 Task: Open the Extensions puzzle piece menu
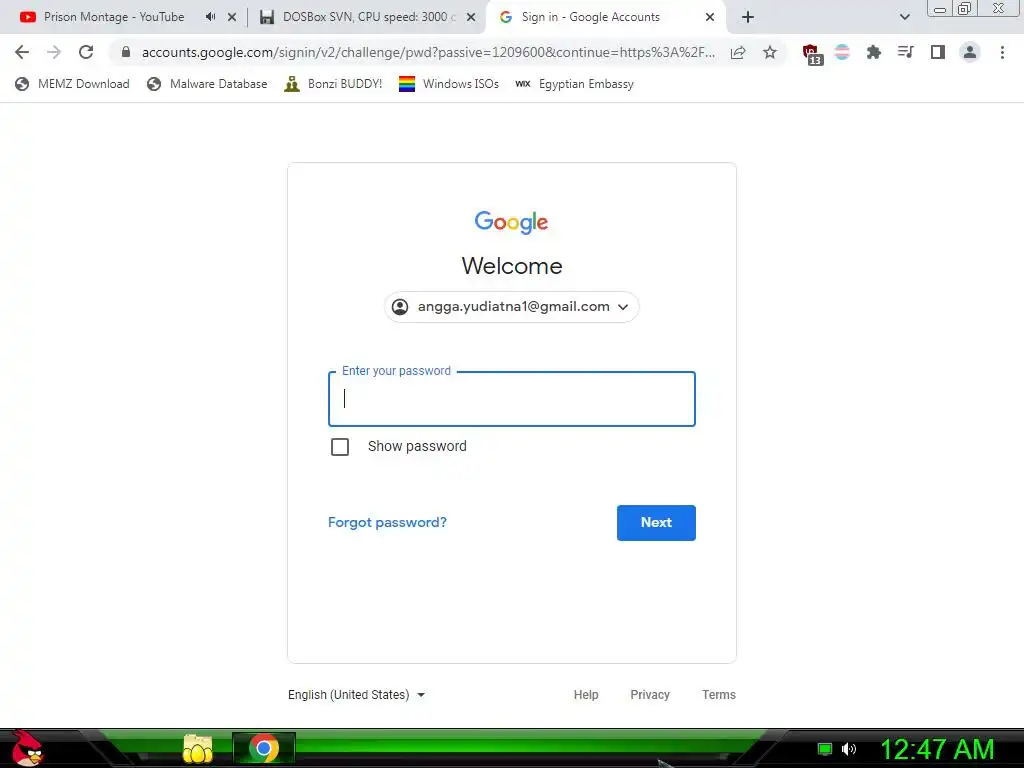[873, 52]
